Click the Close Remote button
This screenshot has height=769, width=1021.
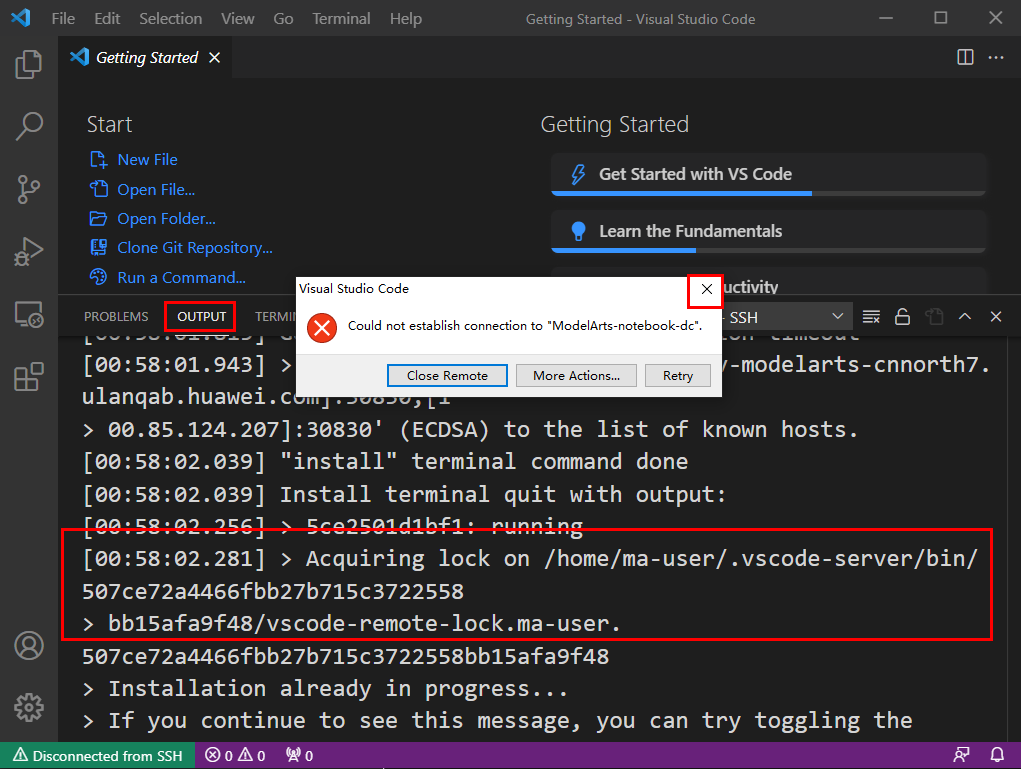coord(447,376)
